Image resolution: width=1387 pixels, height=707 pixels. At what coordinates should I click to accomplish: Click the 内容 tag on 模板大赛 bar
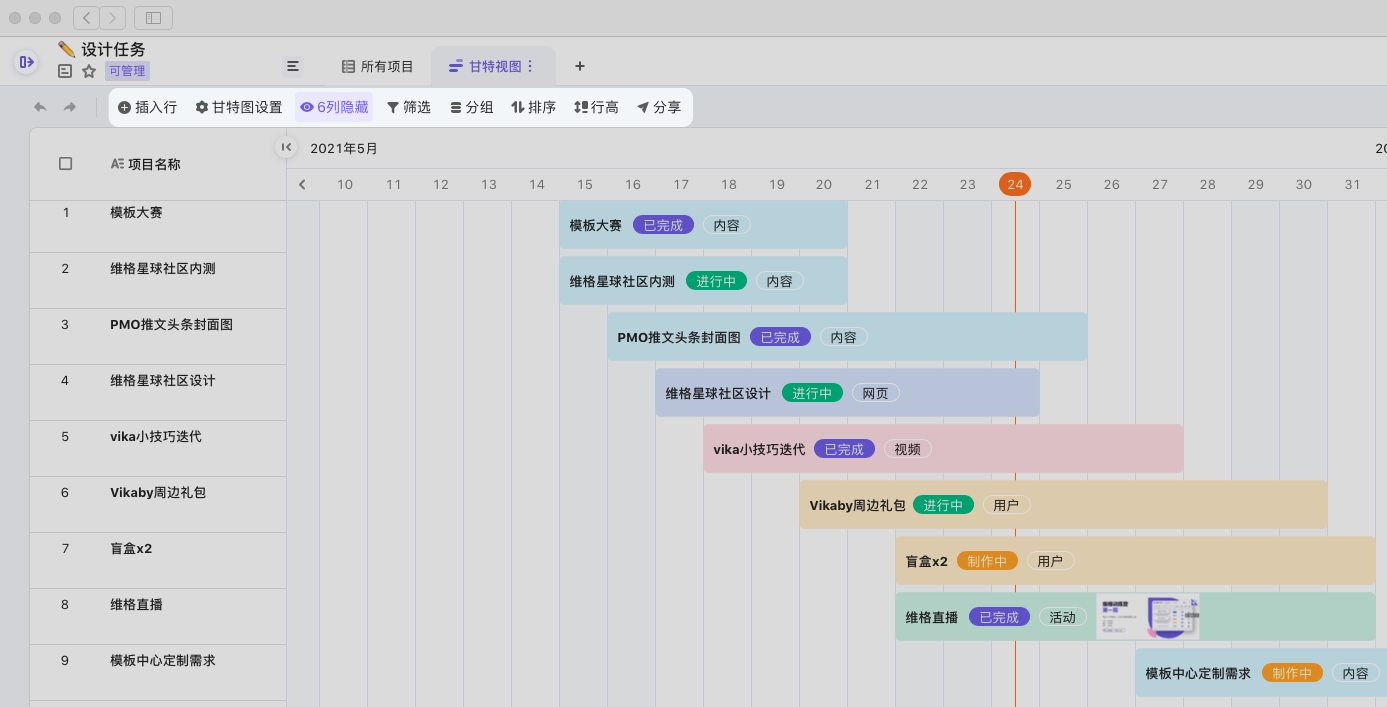click(x=727, y=225)
